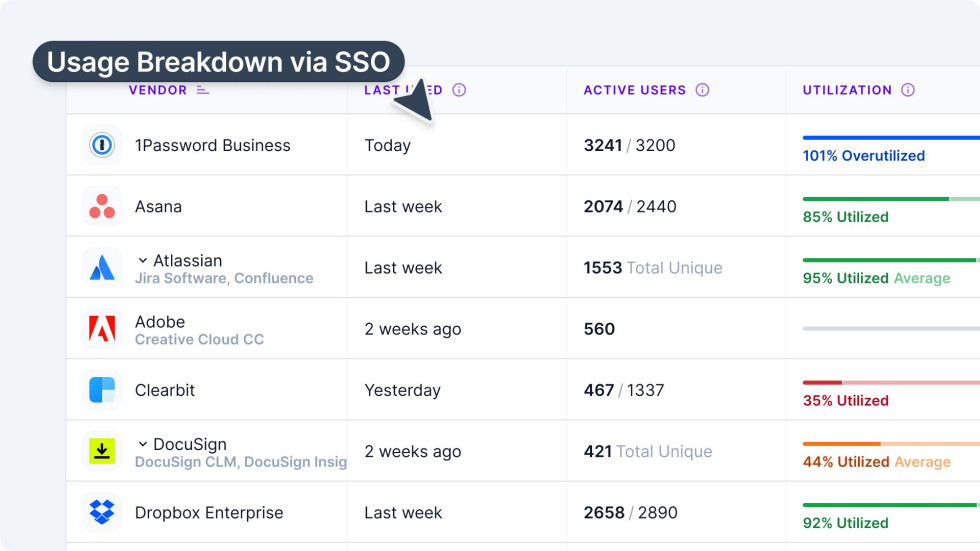Click the Active Users info icon
Screen dimensions: 980x551
click(x=702, y=90)
